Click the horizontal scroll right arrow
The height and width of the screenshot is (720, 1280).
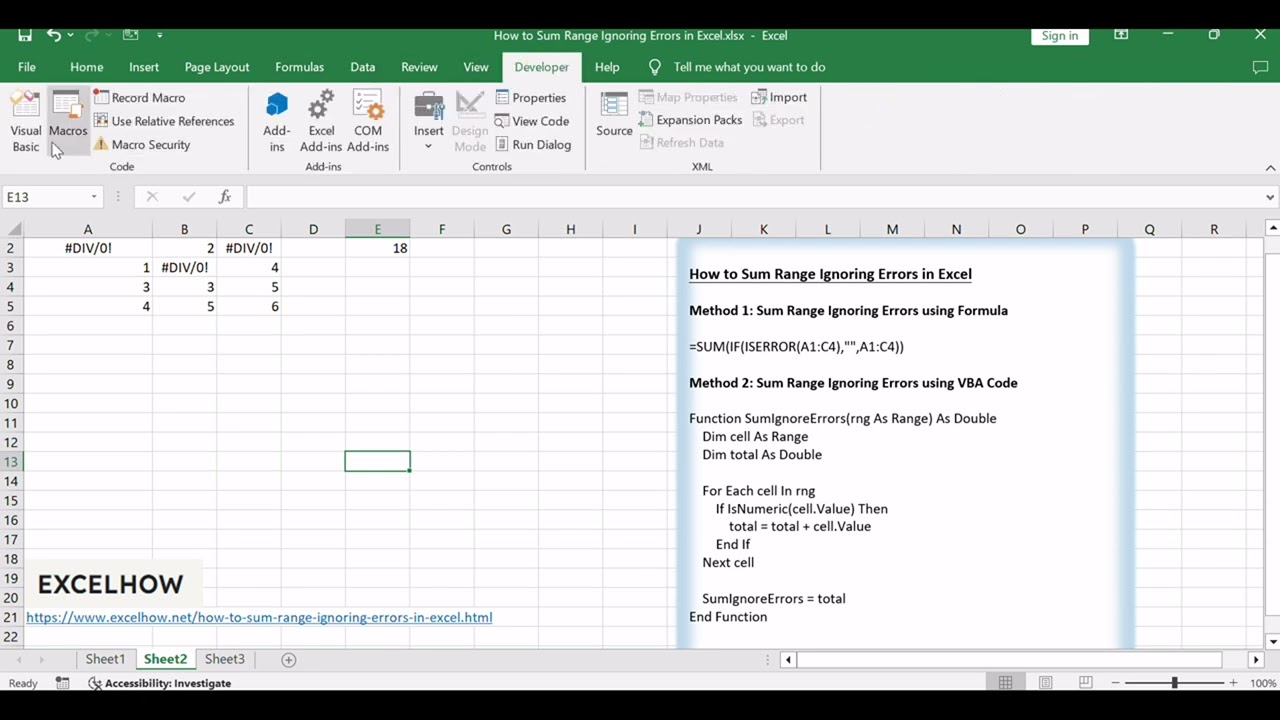(1256, 660)
